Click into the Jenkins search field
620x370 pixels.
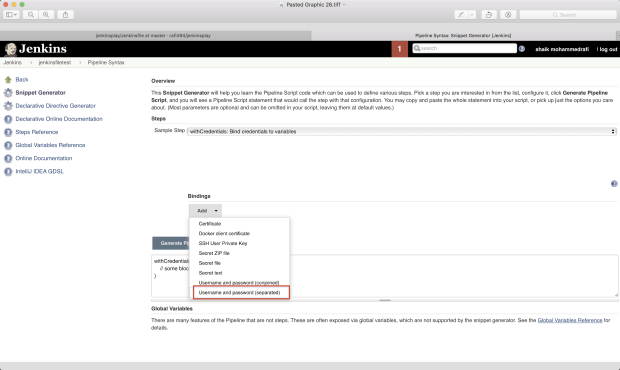464,48
